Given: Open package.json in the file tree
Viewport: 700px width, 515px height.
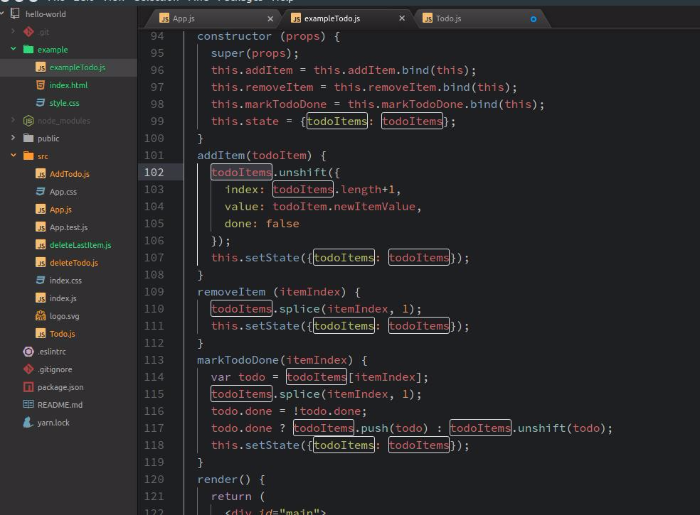Looking at the screenshot, I should (60, 387).
